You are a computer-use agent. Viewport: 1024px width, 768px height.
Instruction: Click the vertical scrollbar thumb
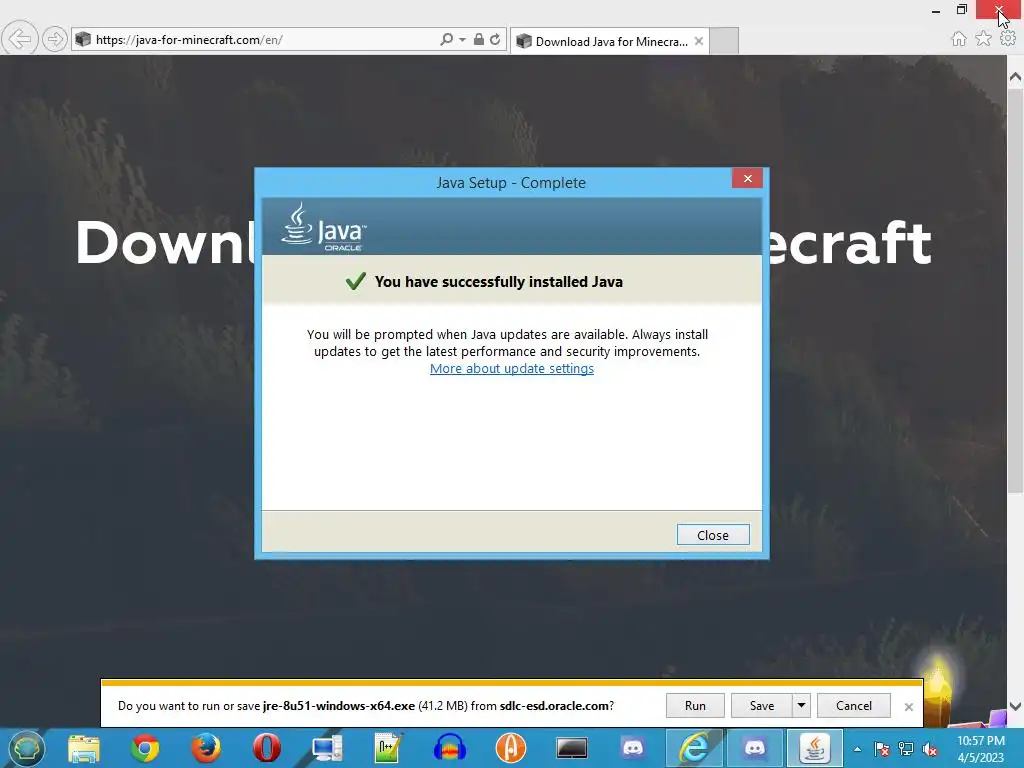click(x=1015, y=291)
